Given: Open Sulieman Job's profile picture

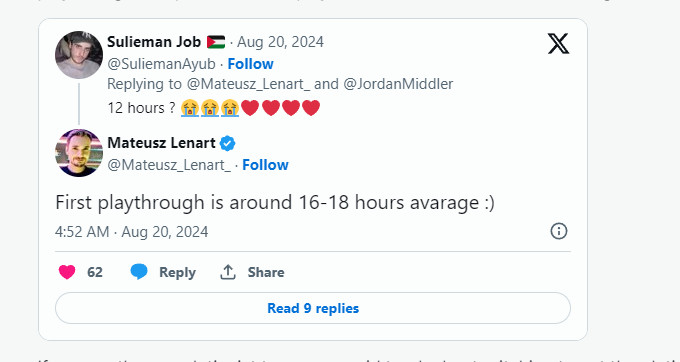Looking at the screenshot, I should click(x=79, y=55).
